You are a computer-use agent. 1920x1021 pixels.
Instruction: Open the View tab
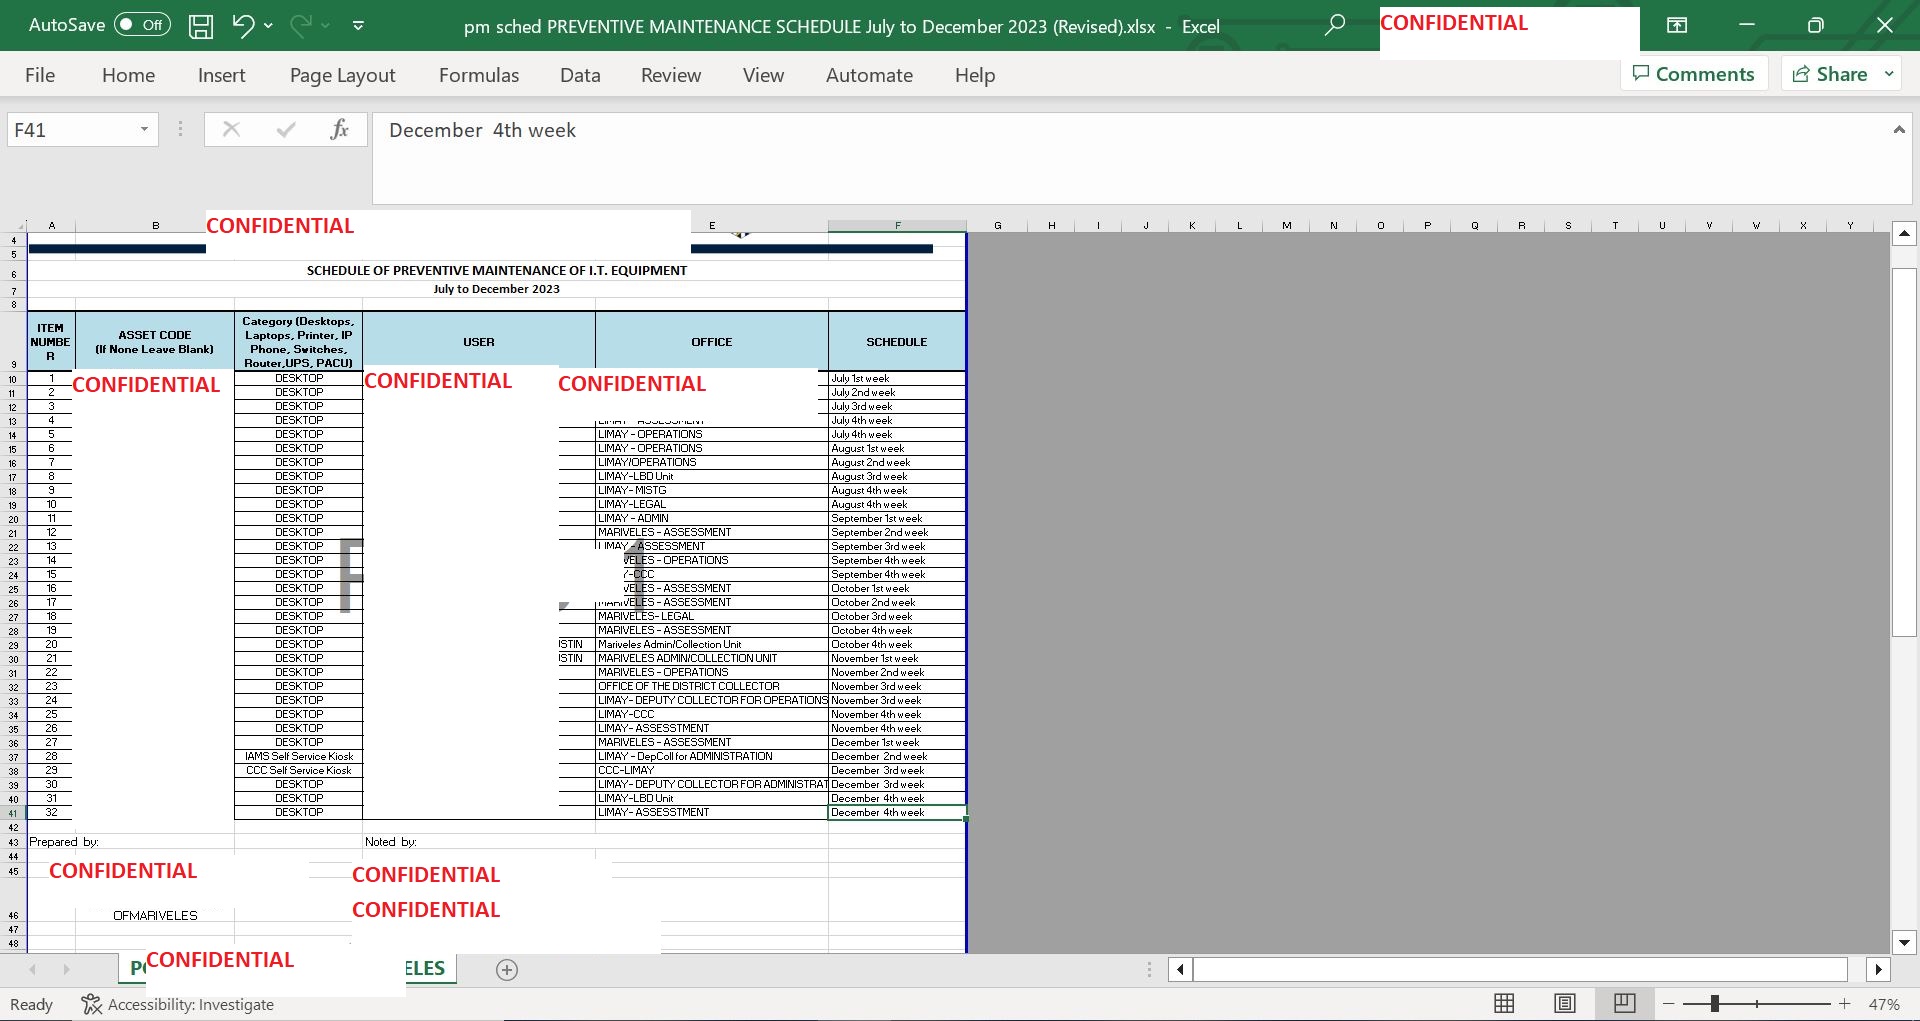pyautogui.click(x=763, y=75)
